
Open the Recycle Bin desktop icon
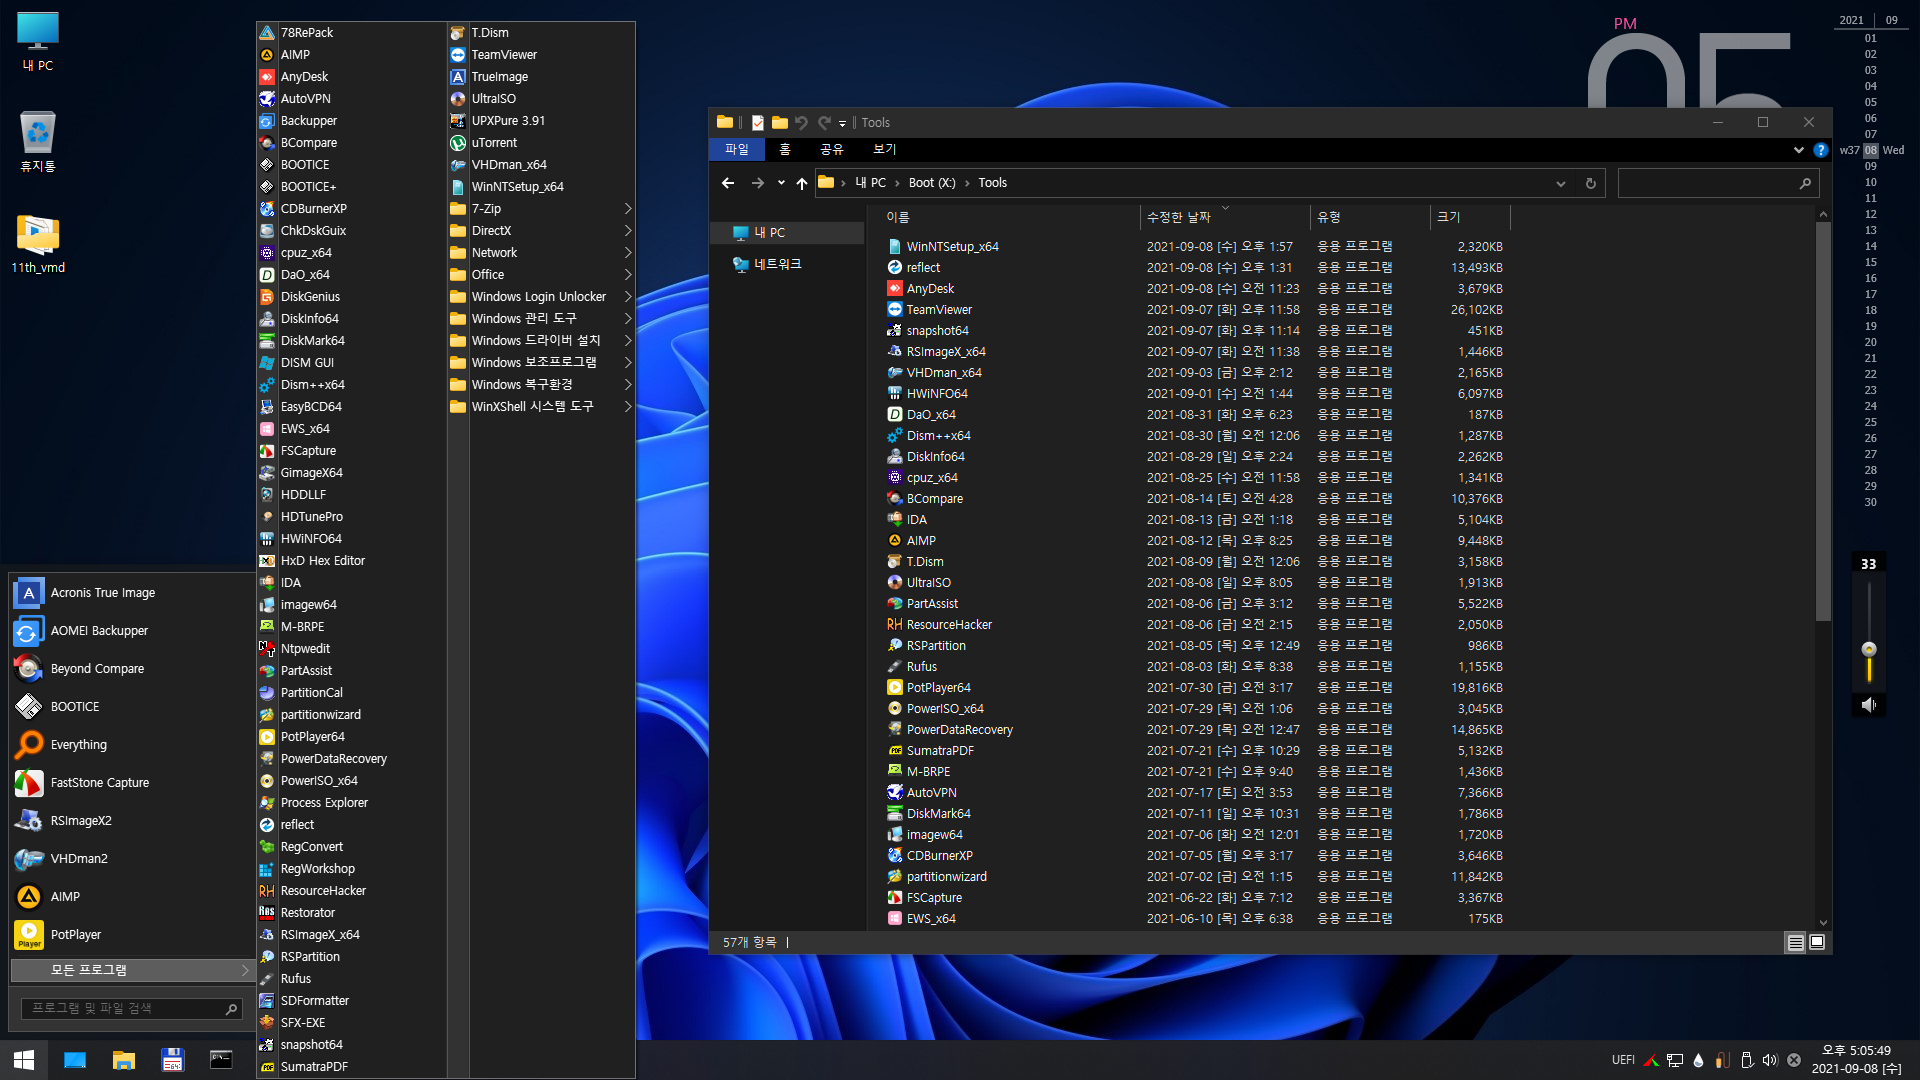click(x=38, y=141)
